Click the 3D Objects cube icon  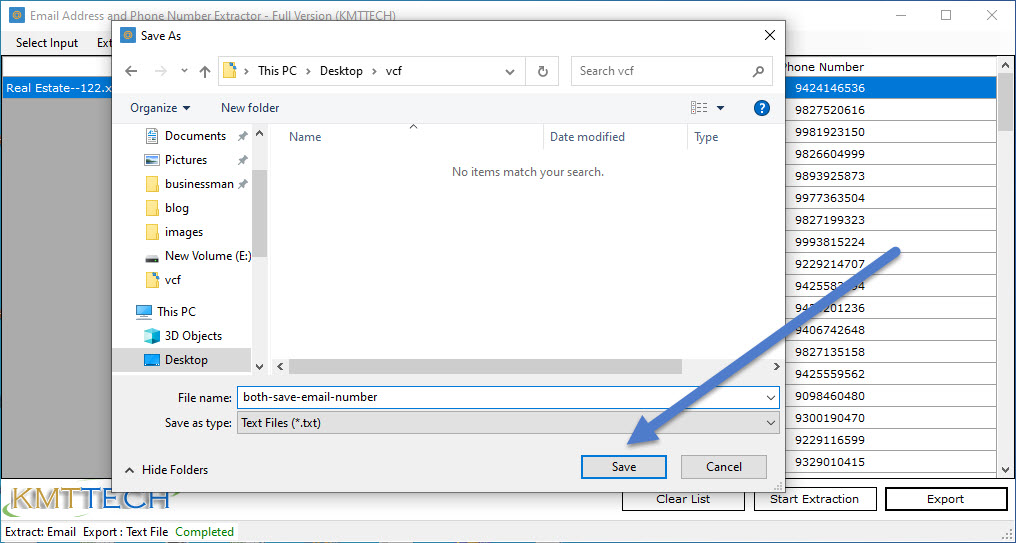pos(152,336)
